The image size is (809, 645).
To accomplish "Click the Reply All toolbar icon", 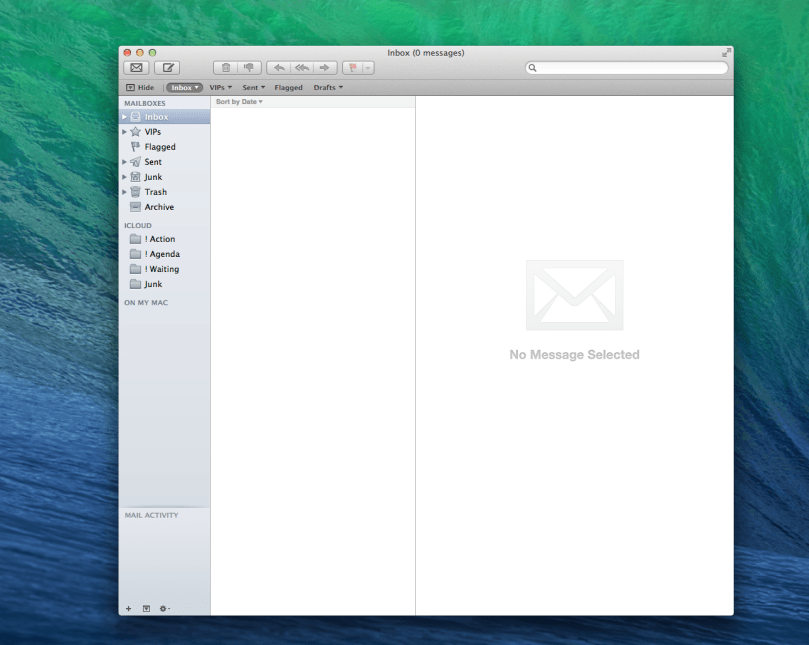I will point(302,67).
